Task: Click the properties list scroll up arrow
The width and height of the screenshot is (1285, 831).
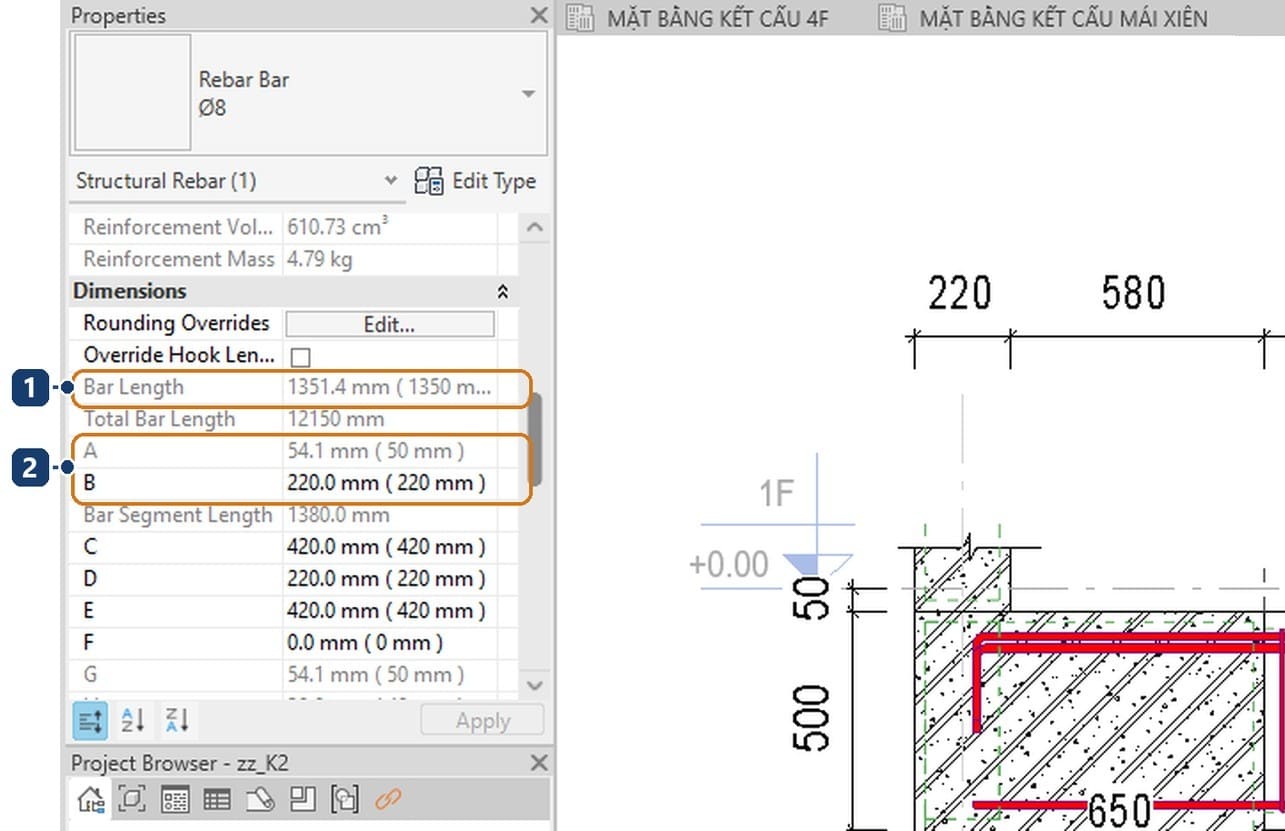Action: pyautogui.click(x=535, y=227)
